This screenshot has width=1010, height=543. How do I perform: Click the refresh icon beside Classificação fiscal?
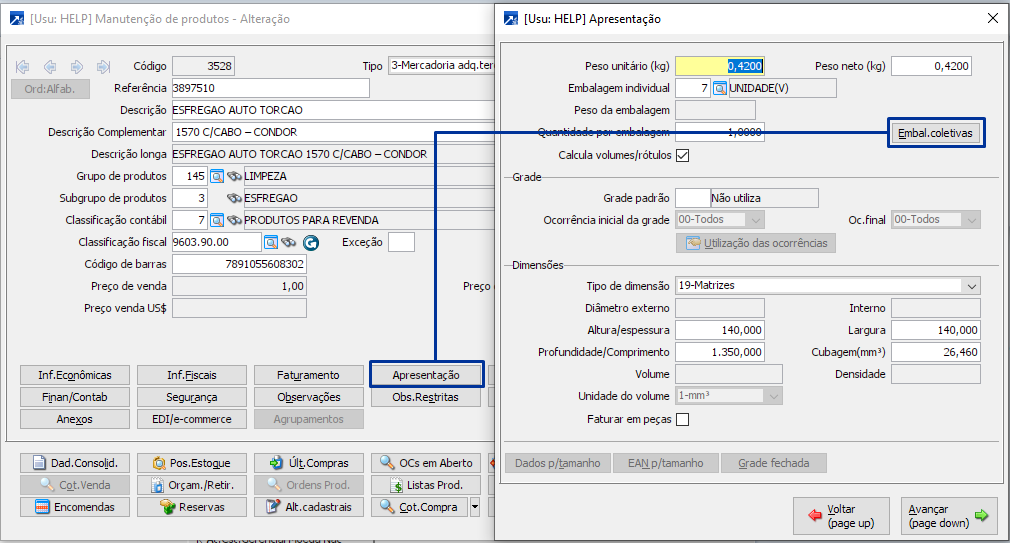tap(310, 242)
